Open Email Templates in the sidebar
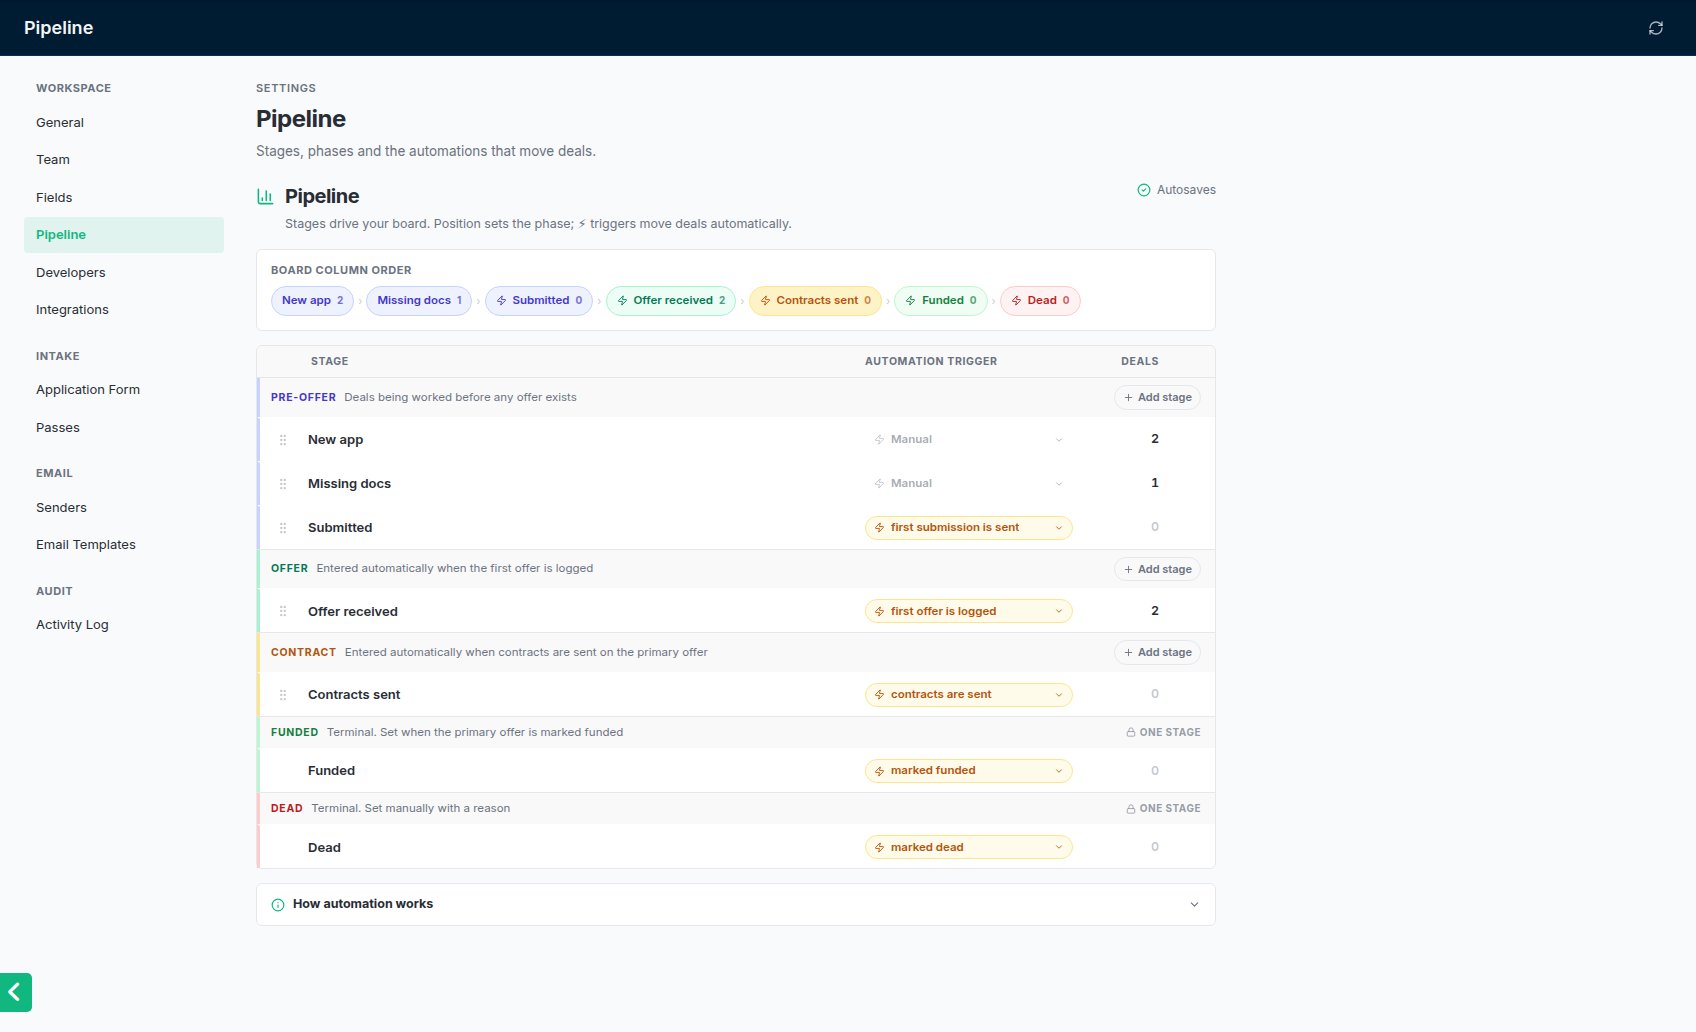Screen dimensions: 1696x1032 (124, 545)
